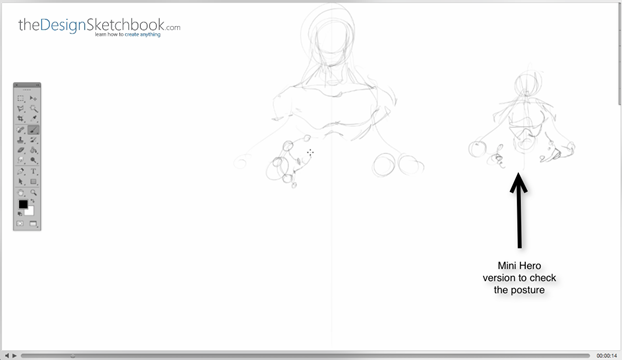Reset to default foreground/background colors
The width and height of the screenshot is (622, 360).
[x=20, y=214]
